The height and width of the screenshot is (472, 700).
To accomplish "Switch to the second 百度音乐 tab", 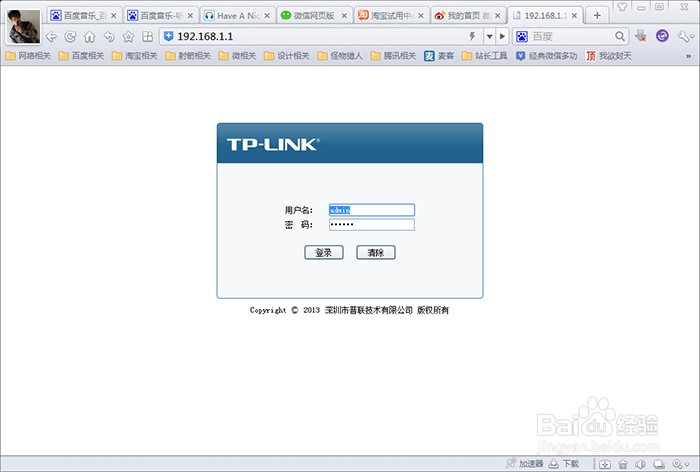I will click(x=161, y=16).
